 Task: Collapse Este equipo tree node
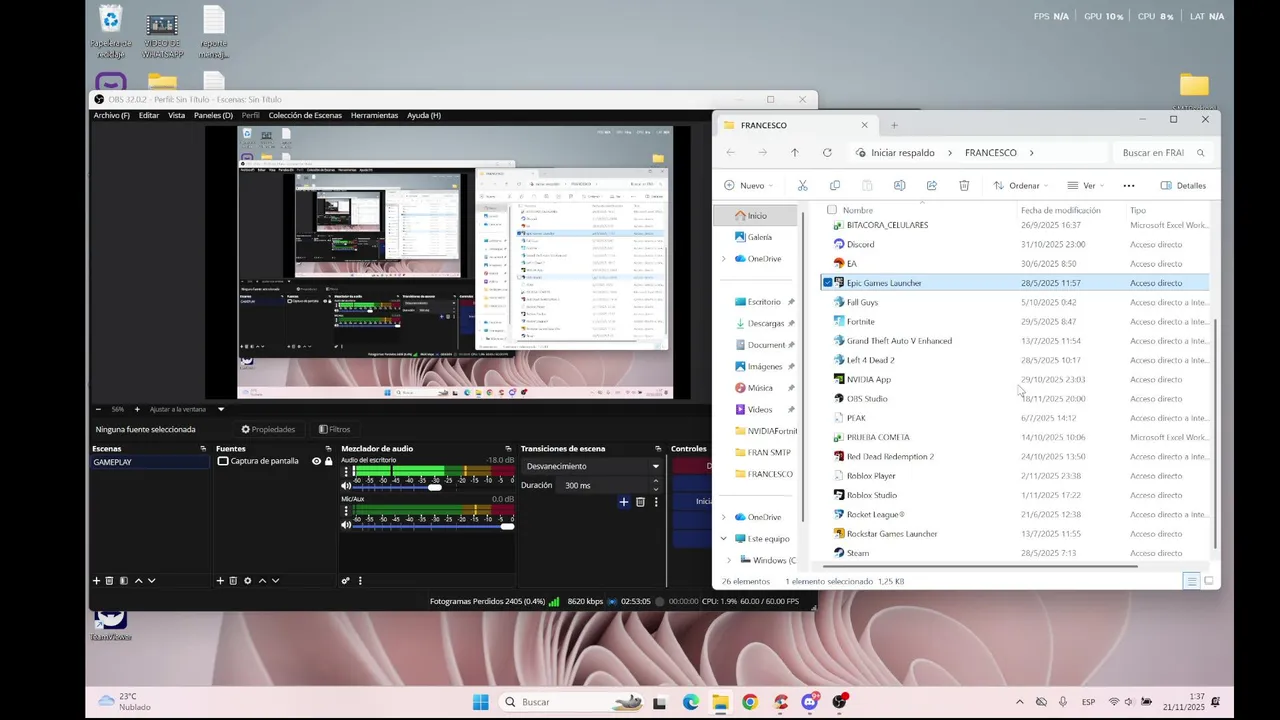pyautogui.click(x=723, y=538)
